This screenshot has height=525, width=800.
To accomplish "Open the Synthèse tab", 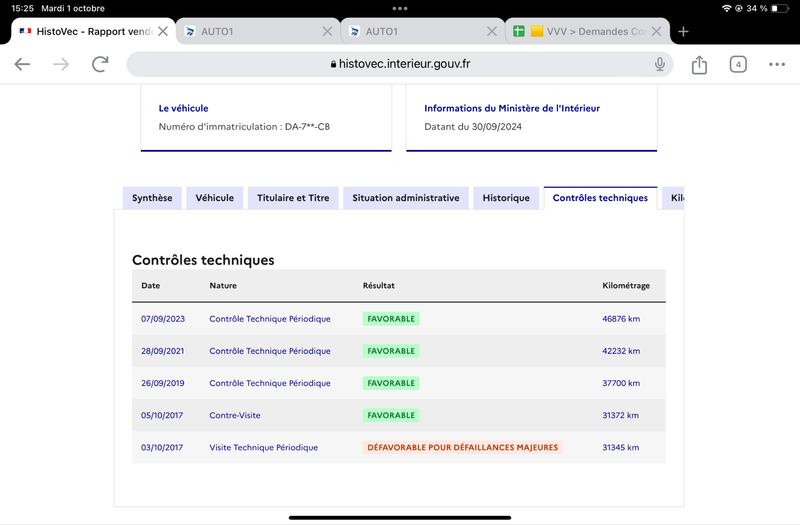I will [152, 198].
